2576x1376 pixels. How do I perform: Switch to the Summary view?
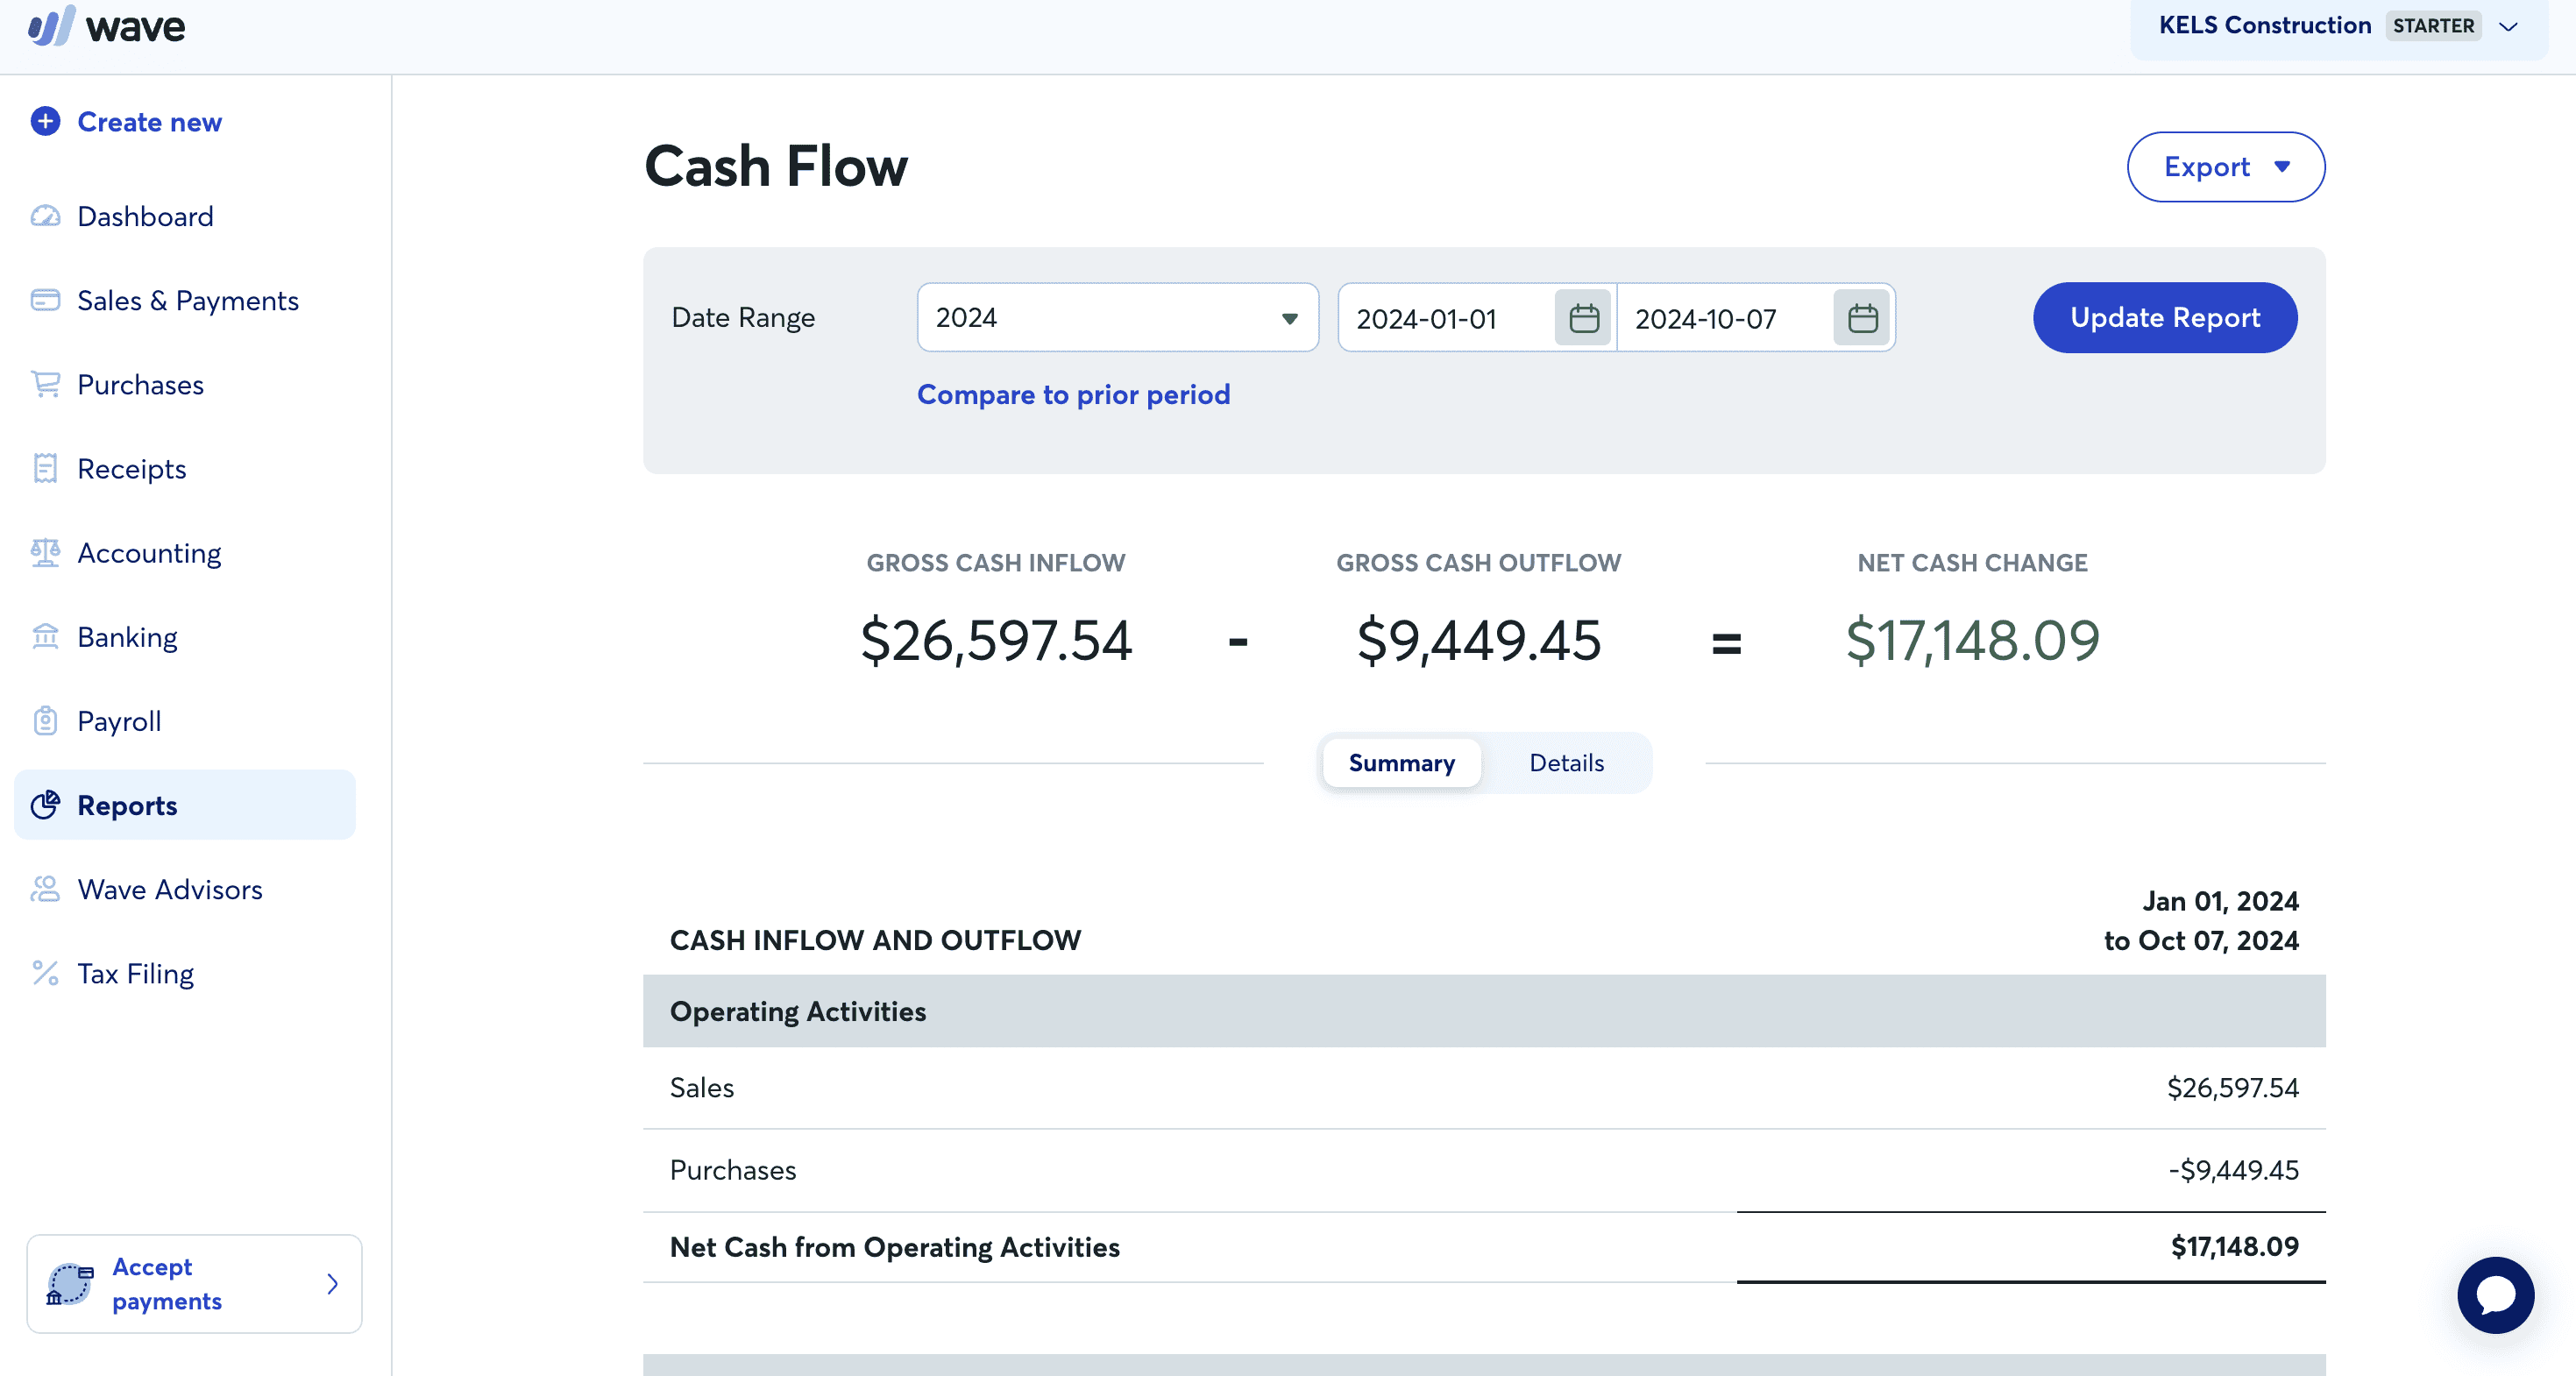[1401, 763]
